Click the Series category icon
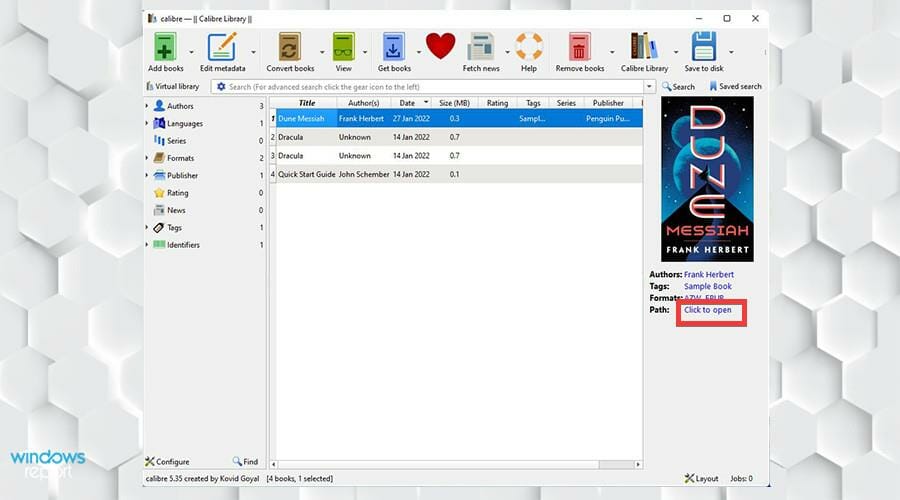Image resolution: width=900 pixels, height=500 pixels. [160, 140]
